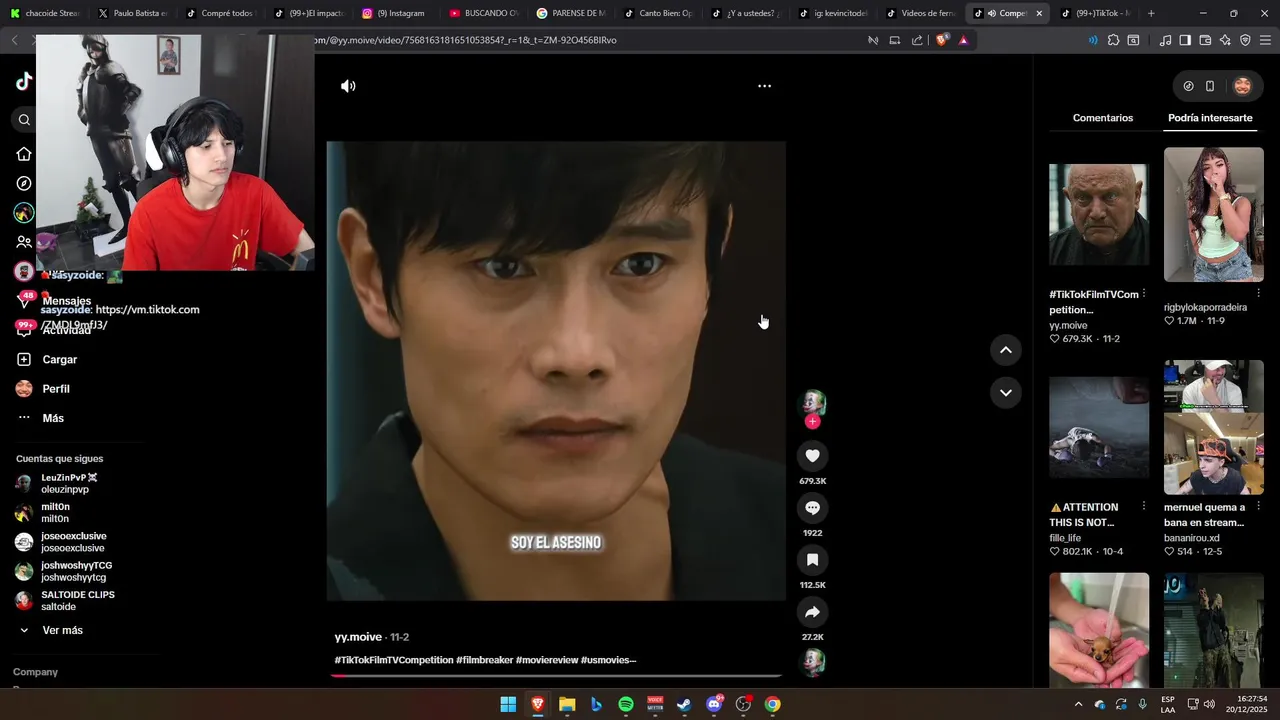Open the joseoexclusive followed account
Screen dimensions: 1280x720
click(x=61, y=542)
